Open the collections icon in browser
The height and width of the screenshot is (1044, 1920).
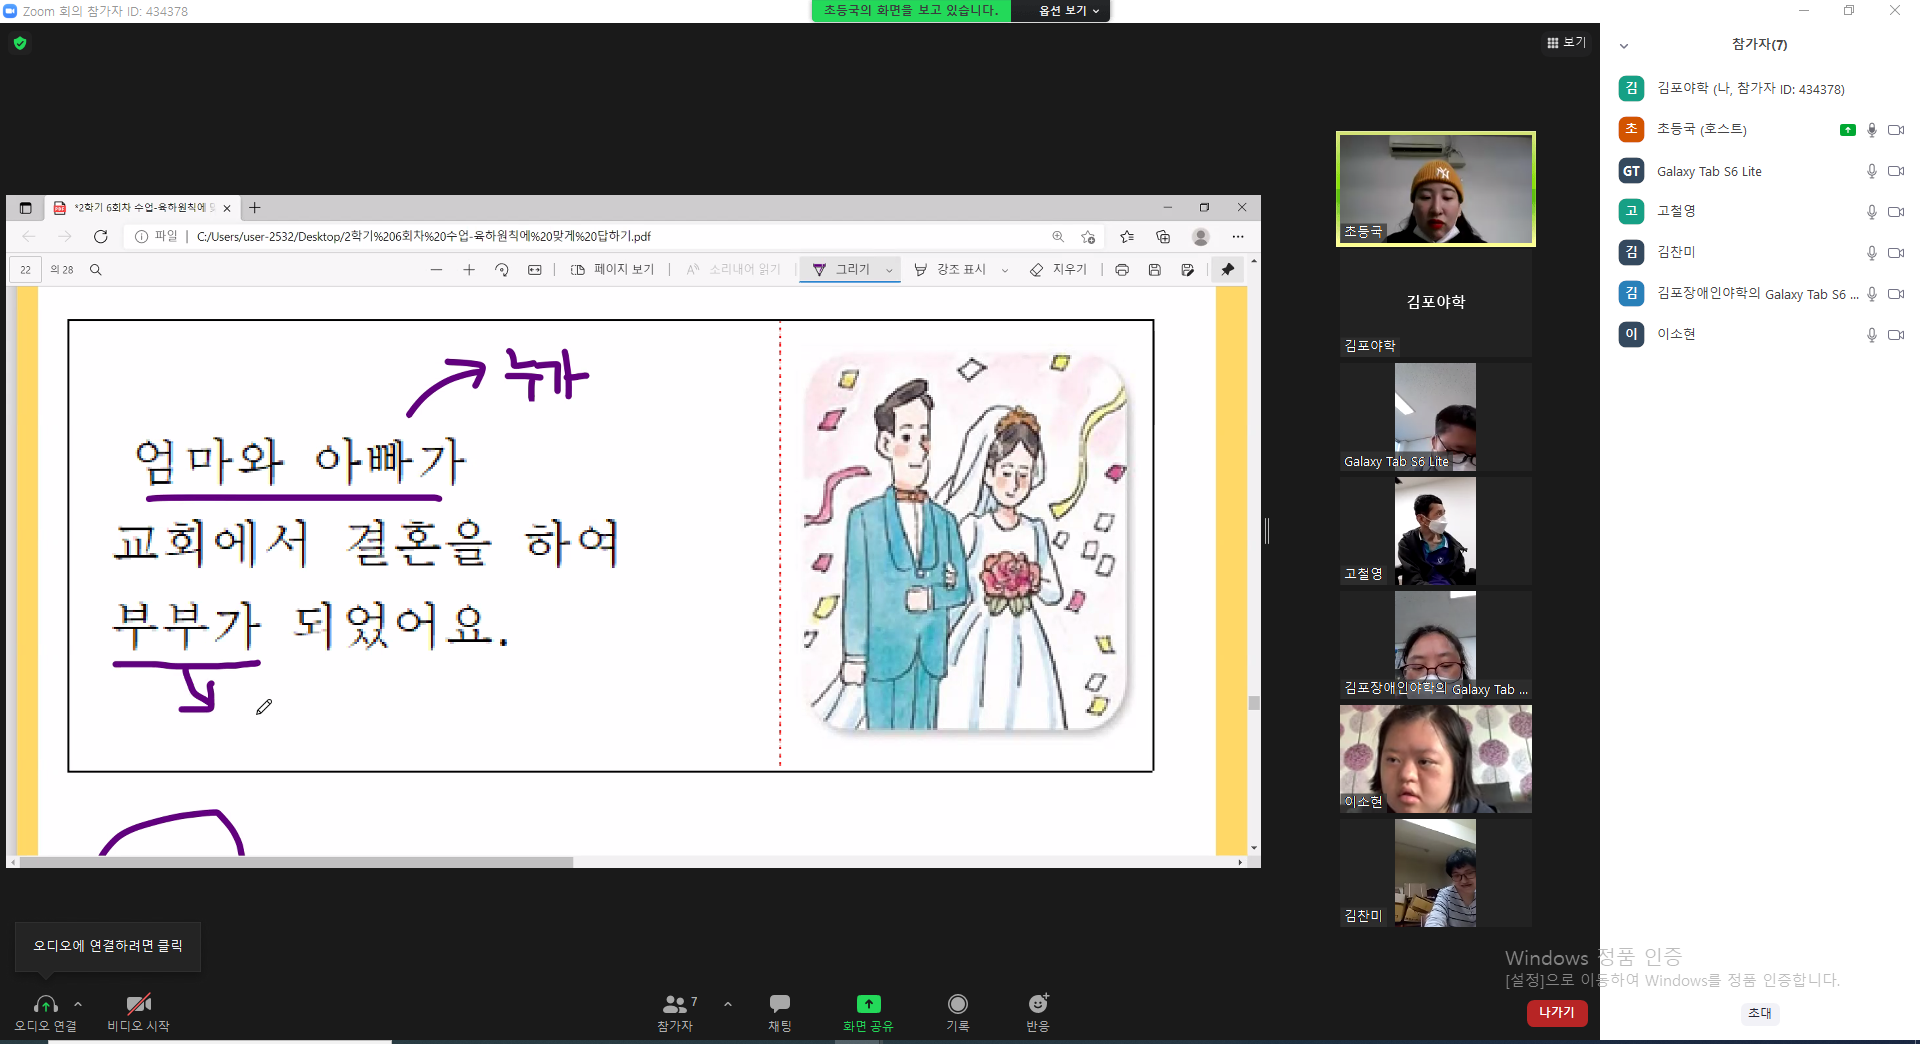1163,237
